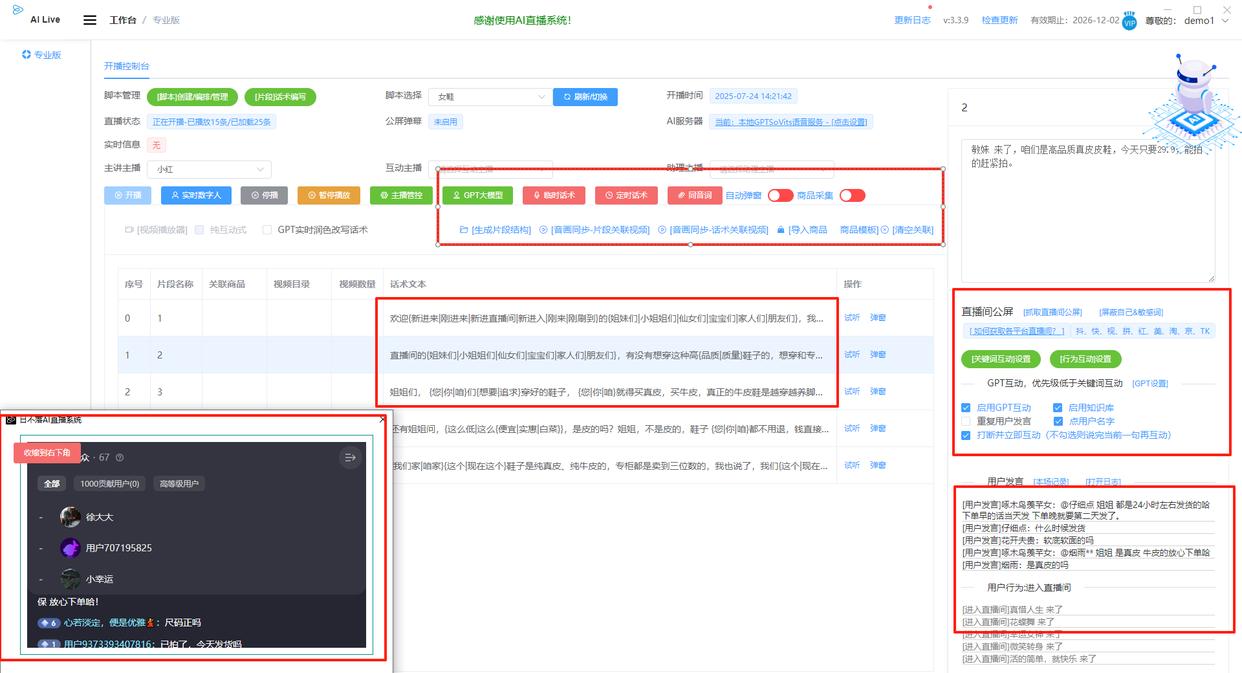The image size is (1242, 673).
Task: Toggle the 商品采集 switch
Action: [x=852, y=195]
